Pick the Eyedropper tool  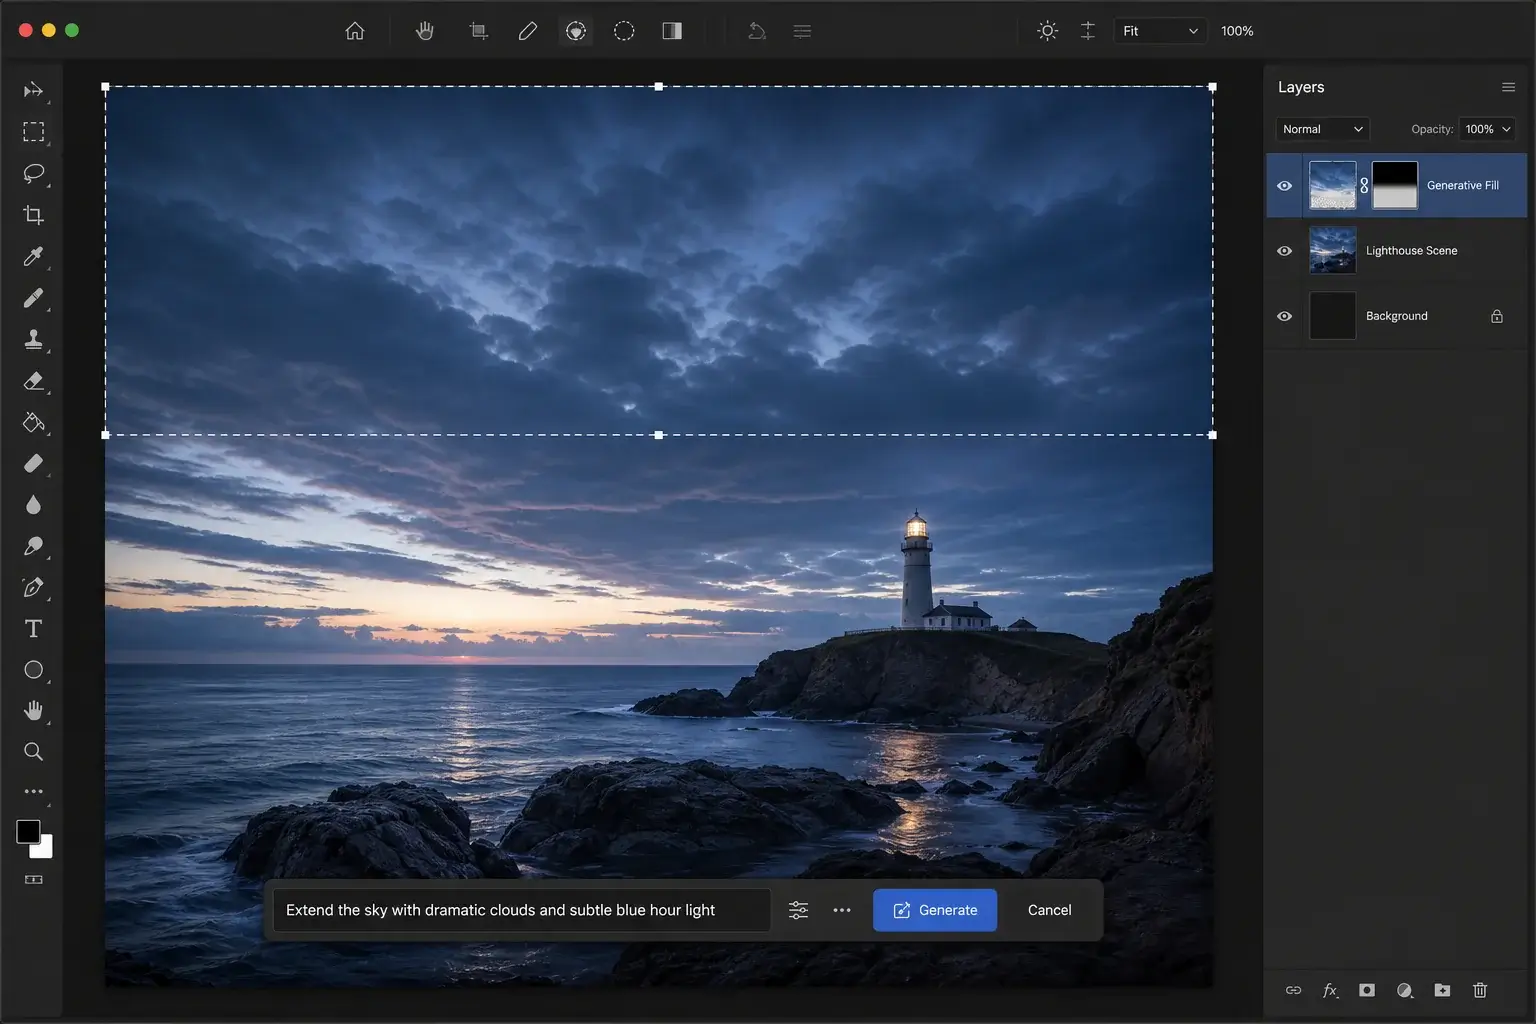click(34, 257)
